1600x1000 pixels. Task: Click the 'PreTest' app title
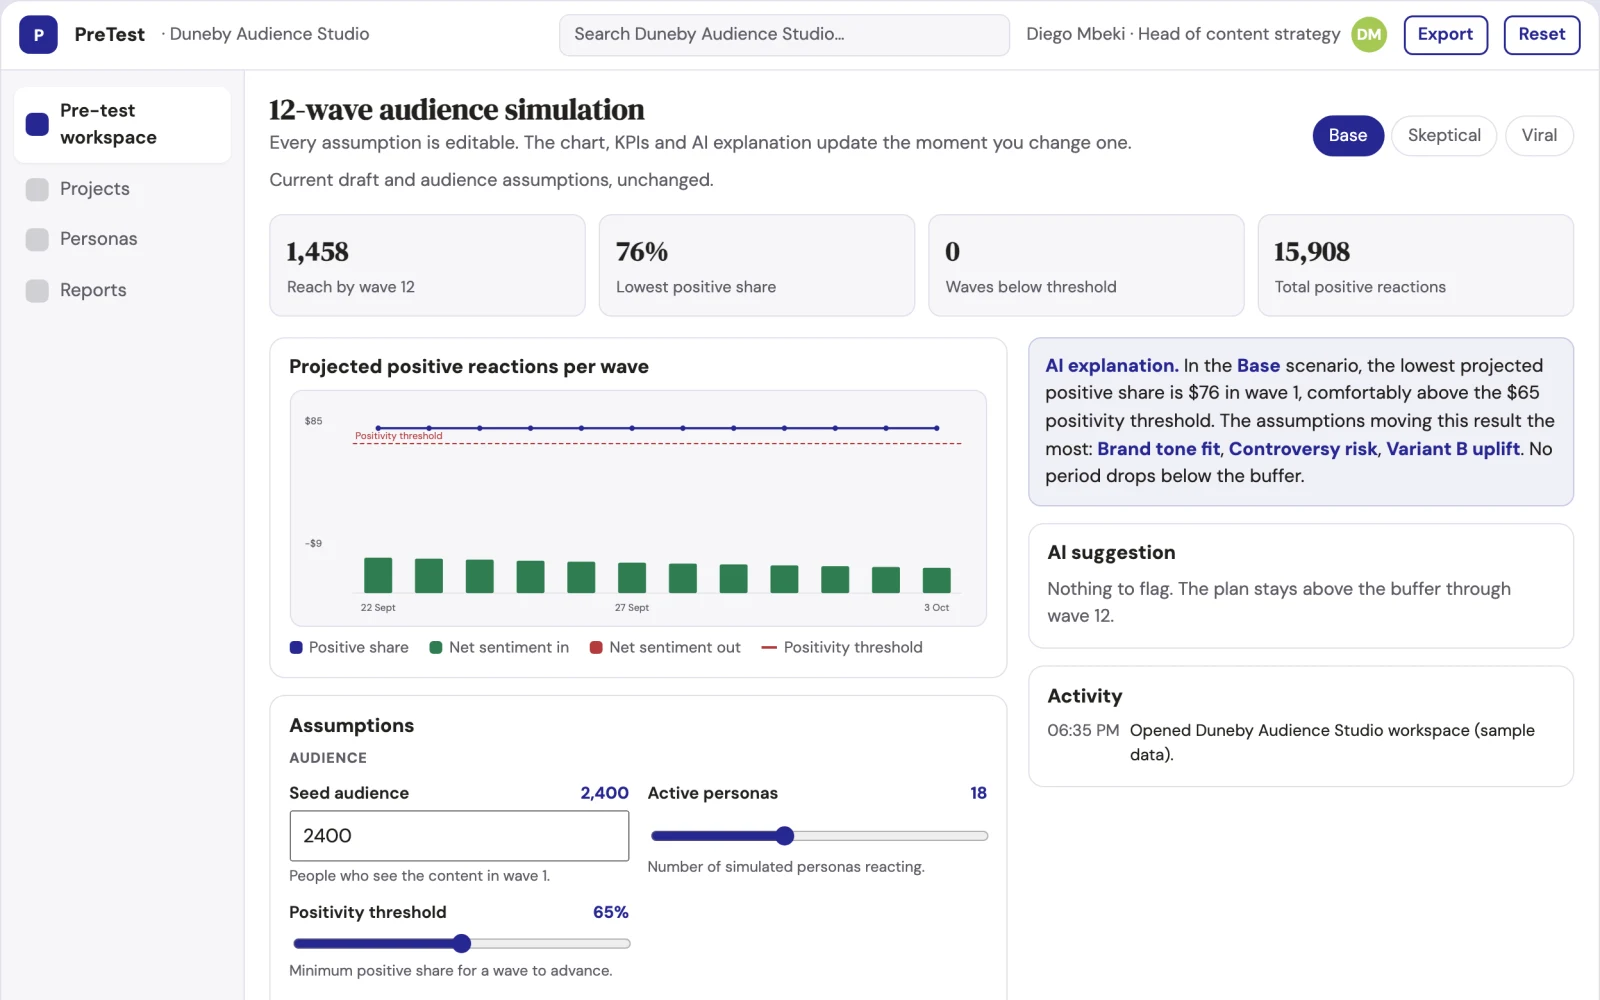110,34
